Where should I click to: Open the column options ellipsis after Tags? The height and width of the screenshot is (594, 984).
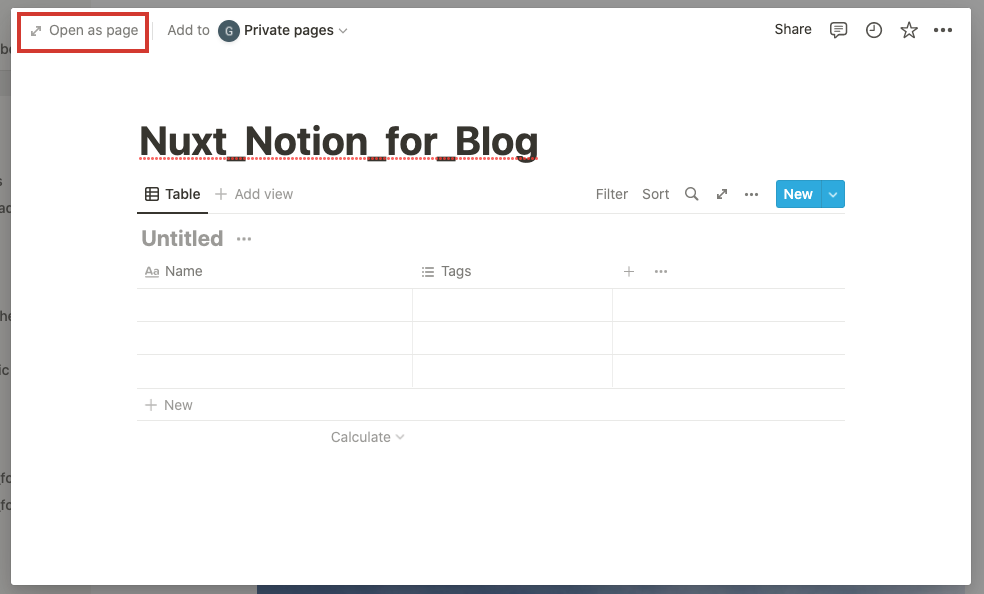[661, 272]
